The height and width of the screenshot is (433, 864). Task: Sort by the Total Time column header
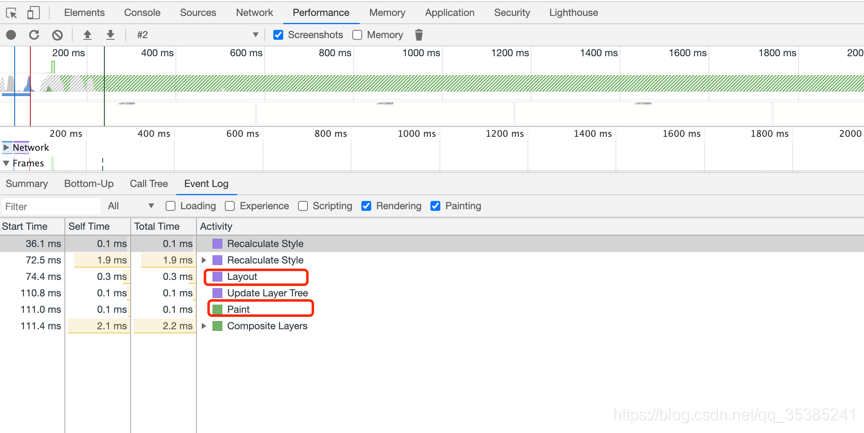164,226
